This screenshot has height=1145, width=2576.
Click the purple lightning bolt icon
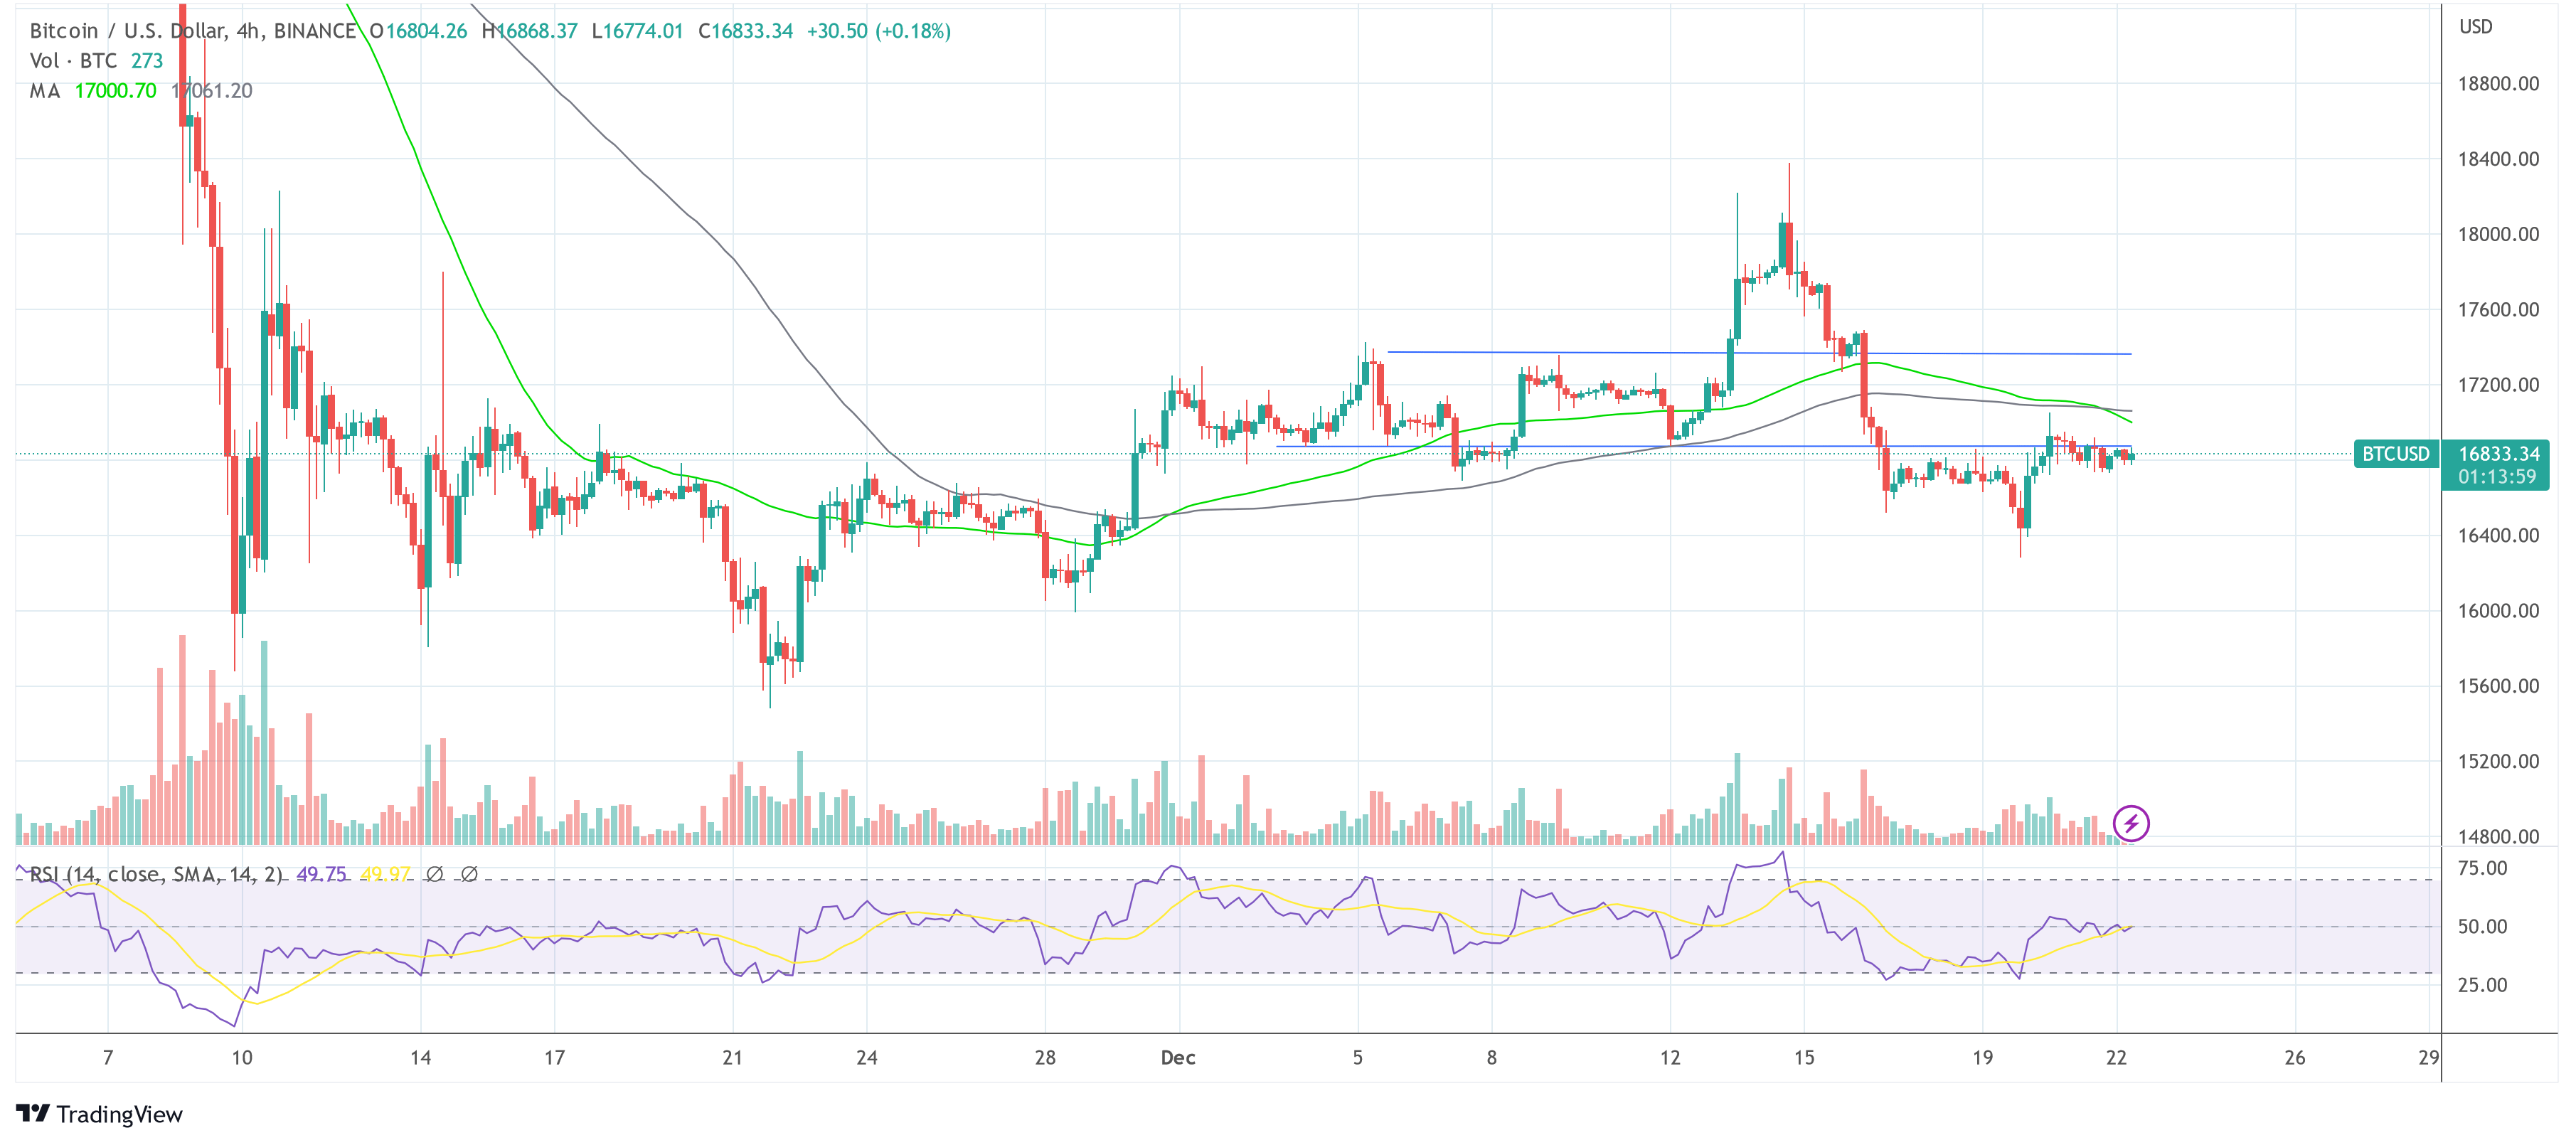2131,824
